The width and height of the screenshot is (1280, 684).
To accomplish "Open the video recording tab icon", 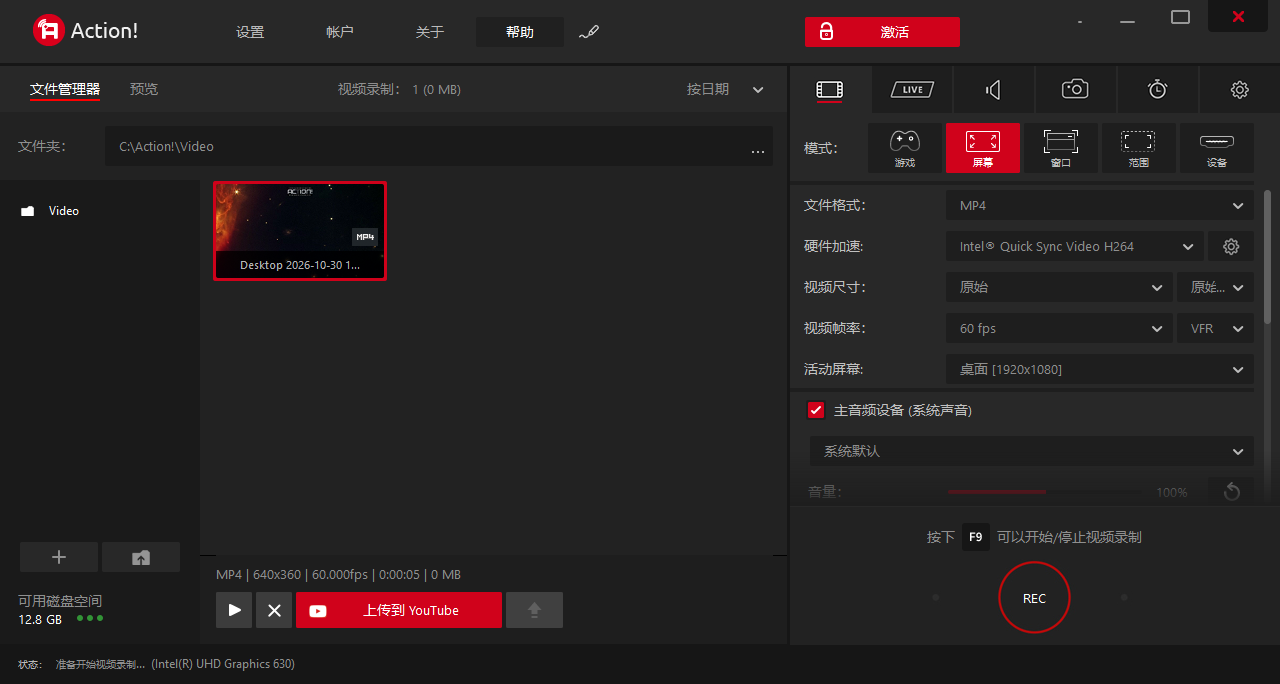I will 830,90.
